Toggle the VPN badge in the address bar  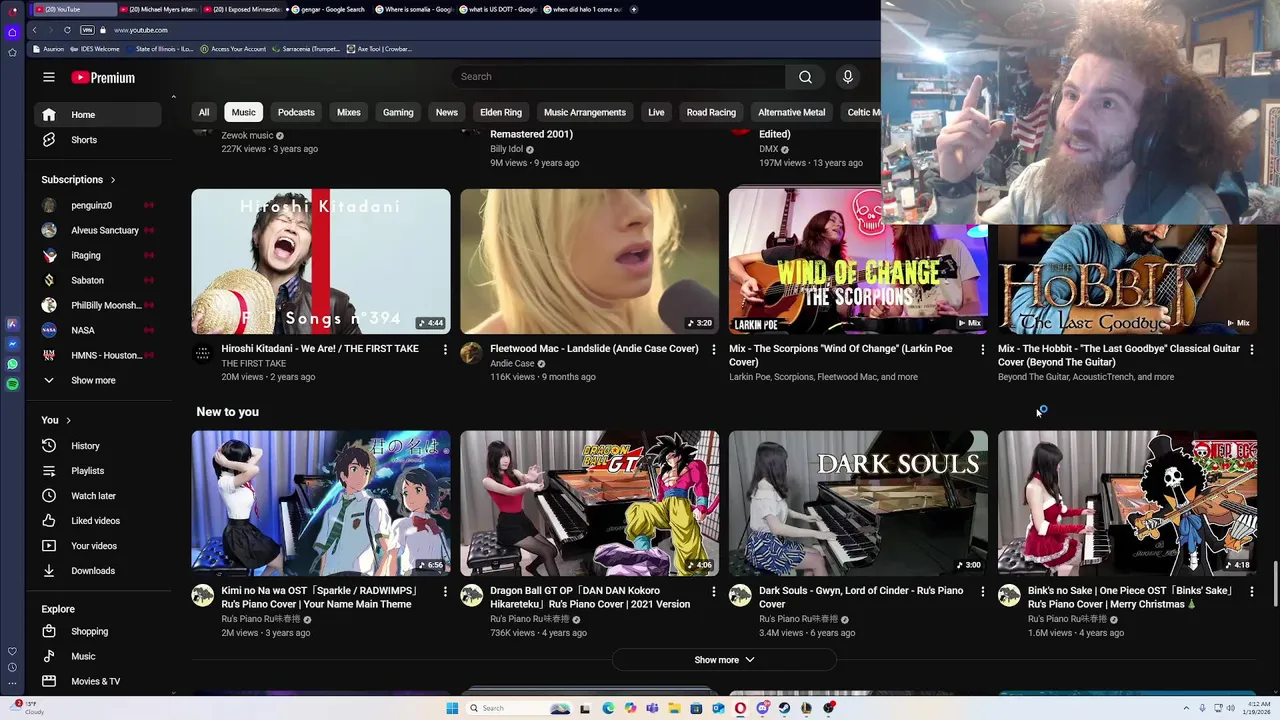[87, 30]
